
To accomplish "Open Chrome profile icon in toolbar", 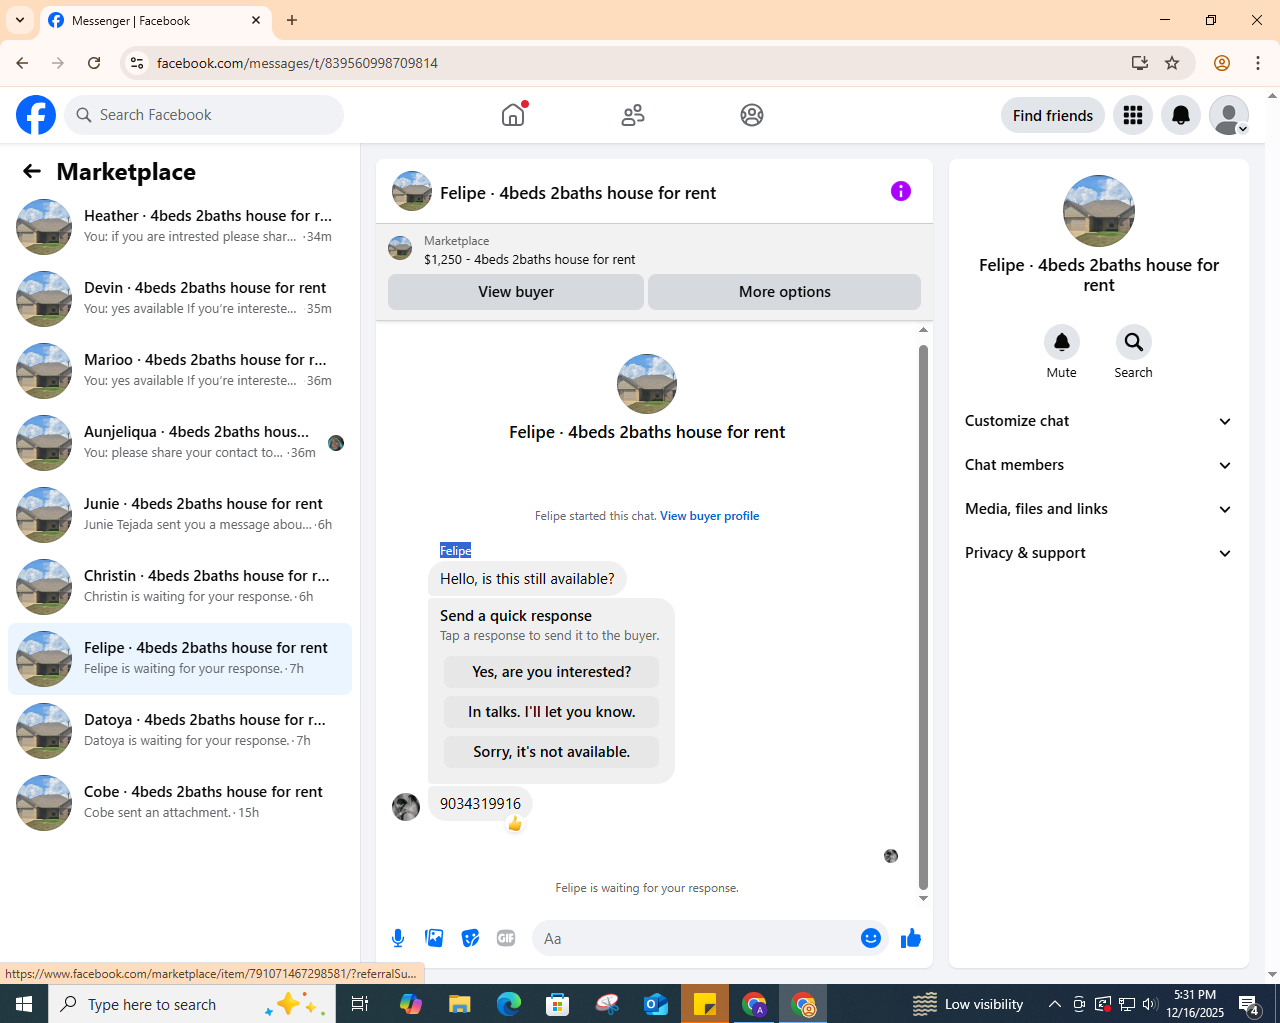I will [x=1222, y=63].
